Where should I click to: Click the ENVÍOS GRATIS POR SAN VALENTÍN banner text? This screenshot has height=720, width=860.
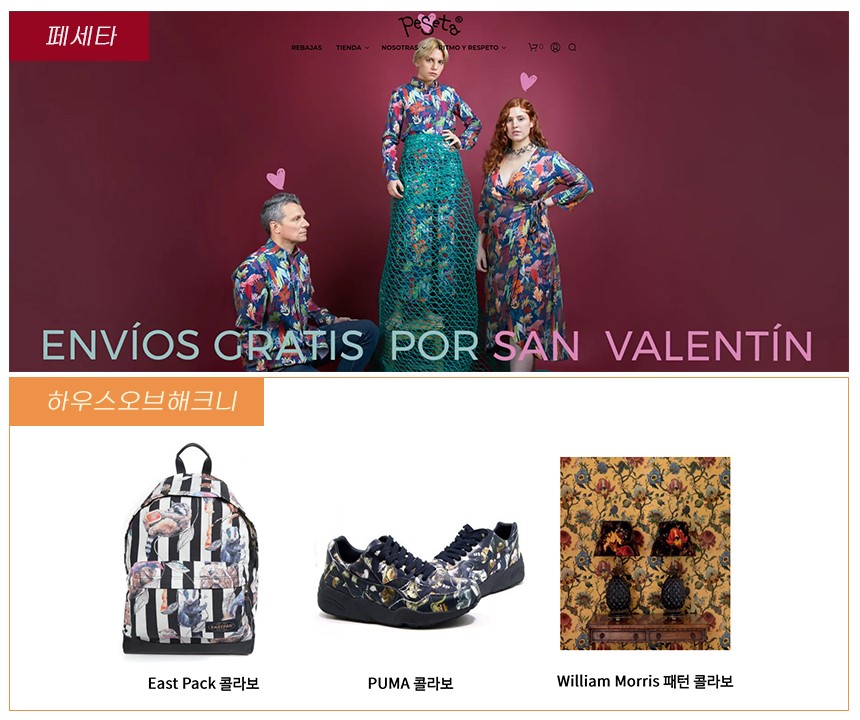tap(427, 345)
